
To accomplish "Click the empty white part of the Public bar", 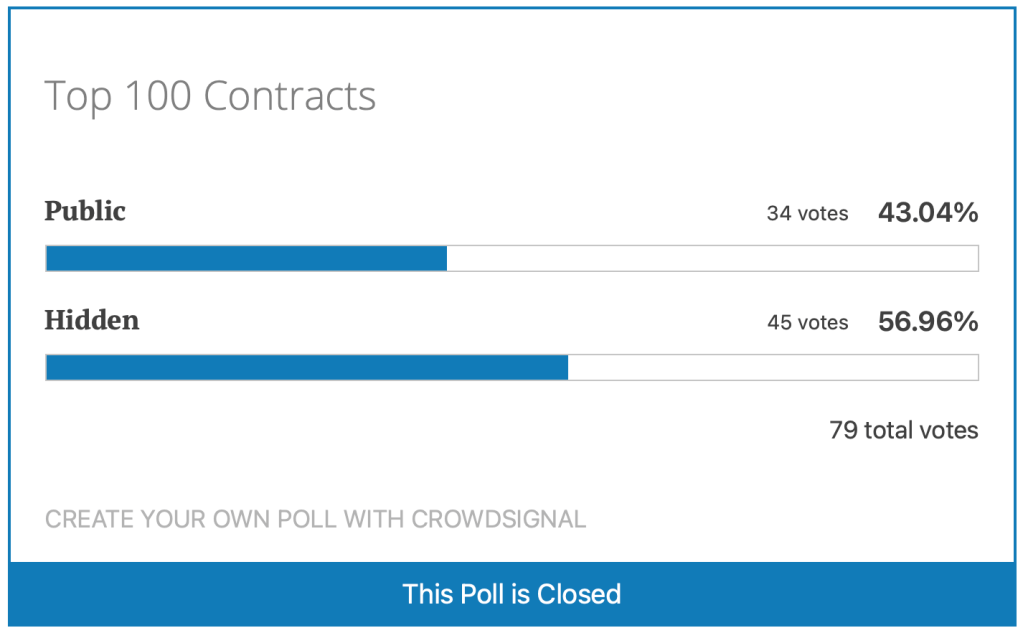I will coord(712,259).
